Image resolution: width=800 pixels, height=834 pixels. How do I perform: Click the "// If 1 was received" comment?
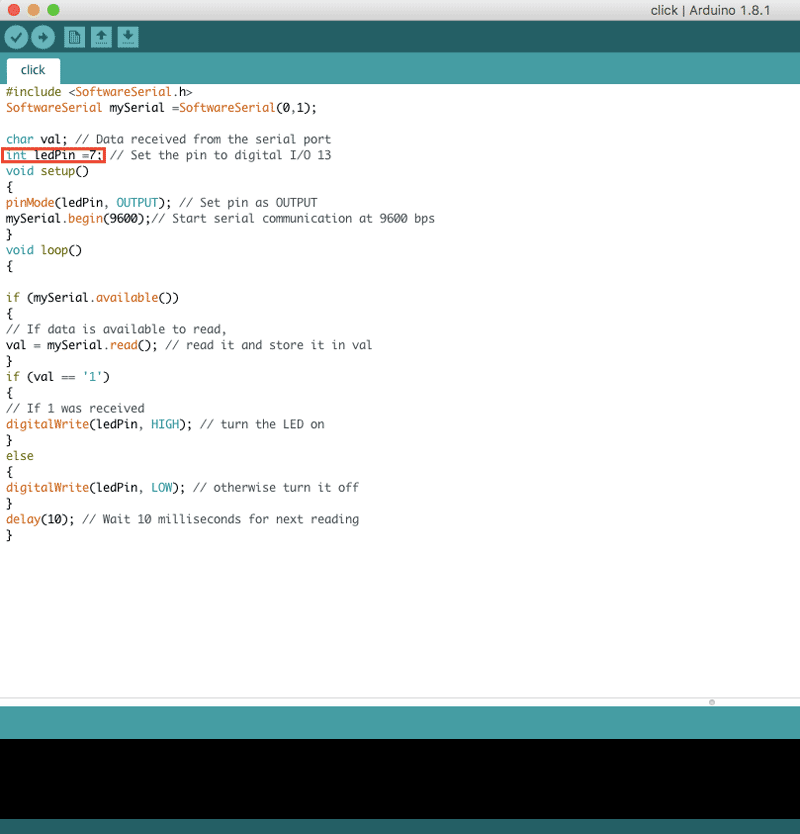(x=75, y=408)
